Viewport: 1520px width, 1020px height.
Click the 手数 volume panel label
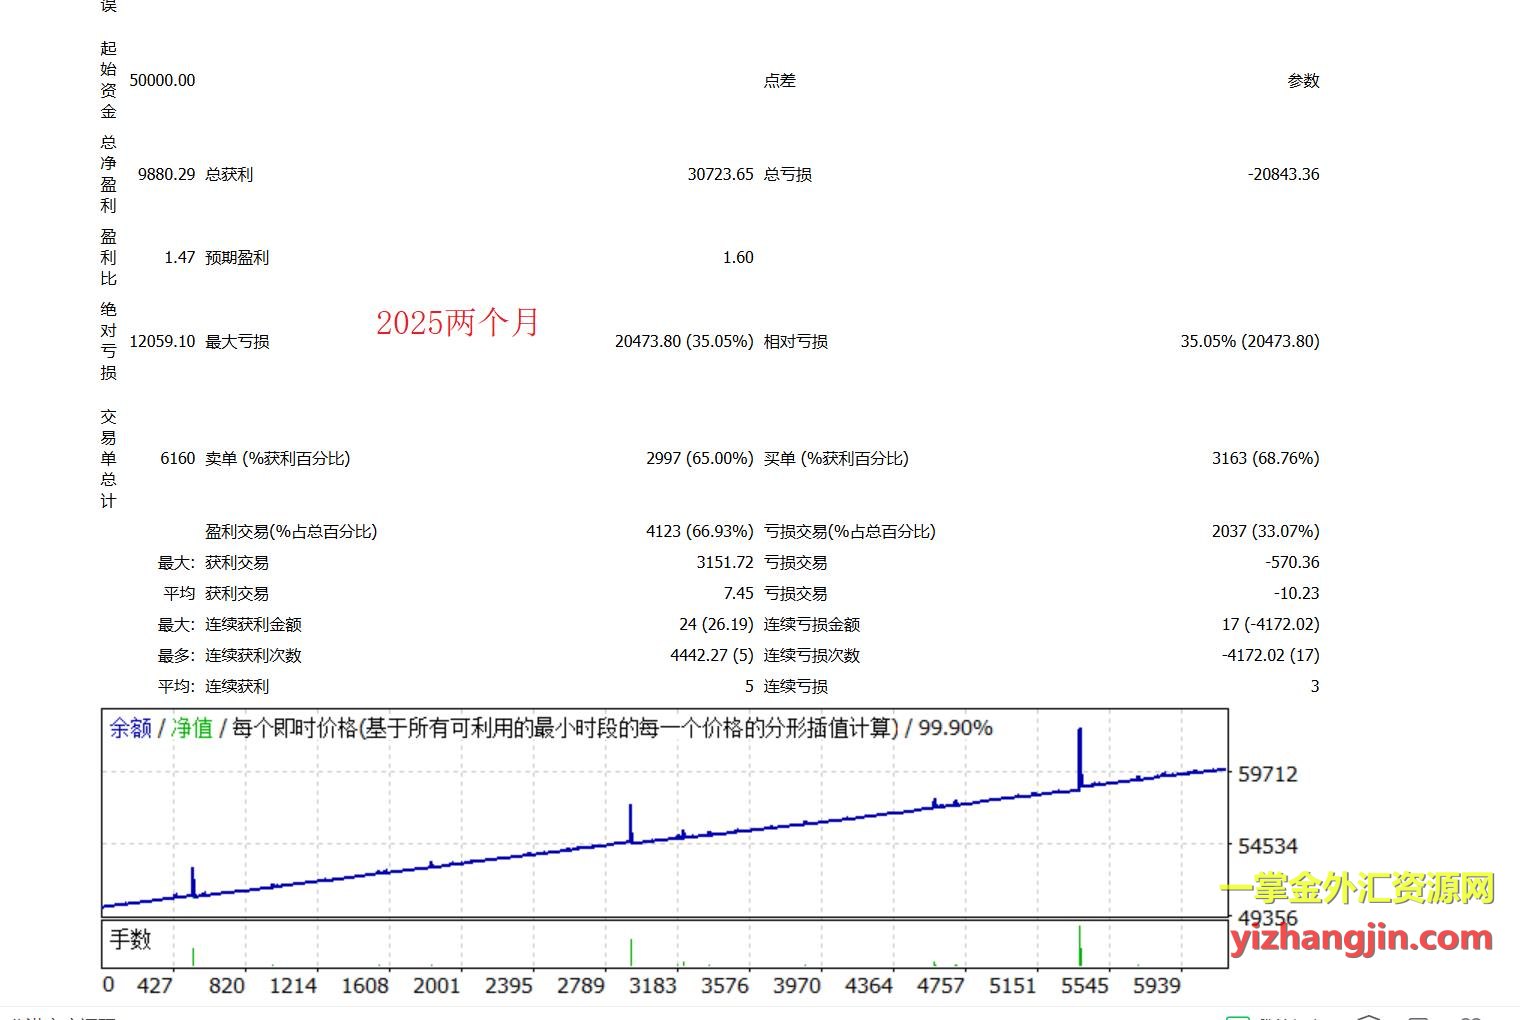(130, 939)
